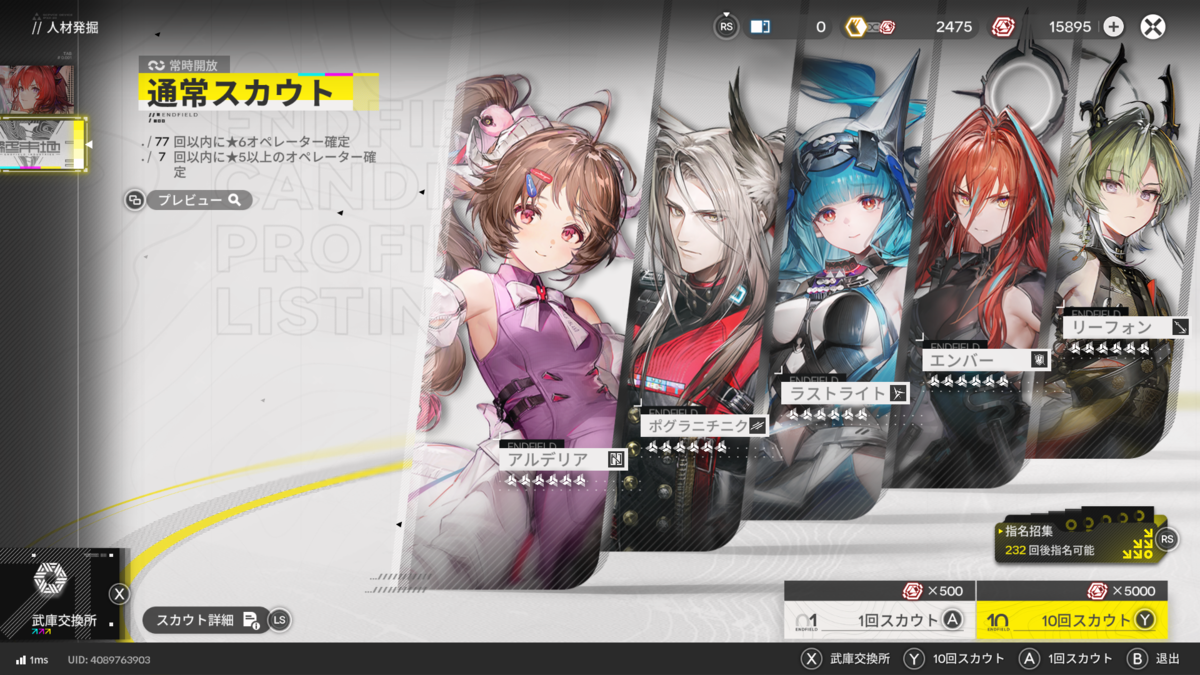Click the class icon beside ラストライト name
Image resolution: width=1200 pixels, height=675 pixels.
898,393
